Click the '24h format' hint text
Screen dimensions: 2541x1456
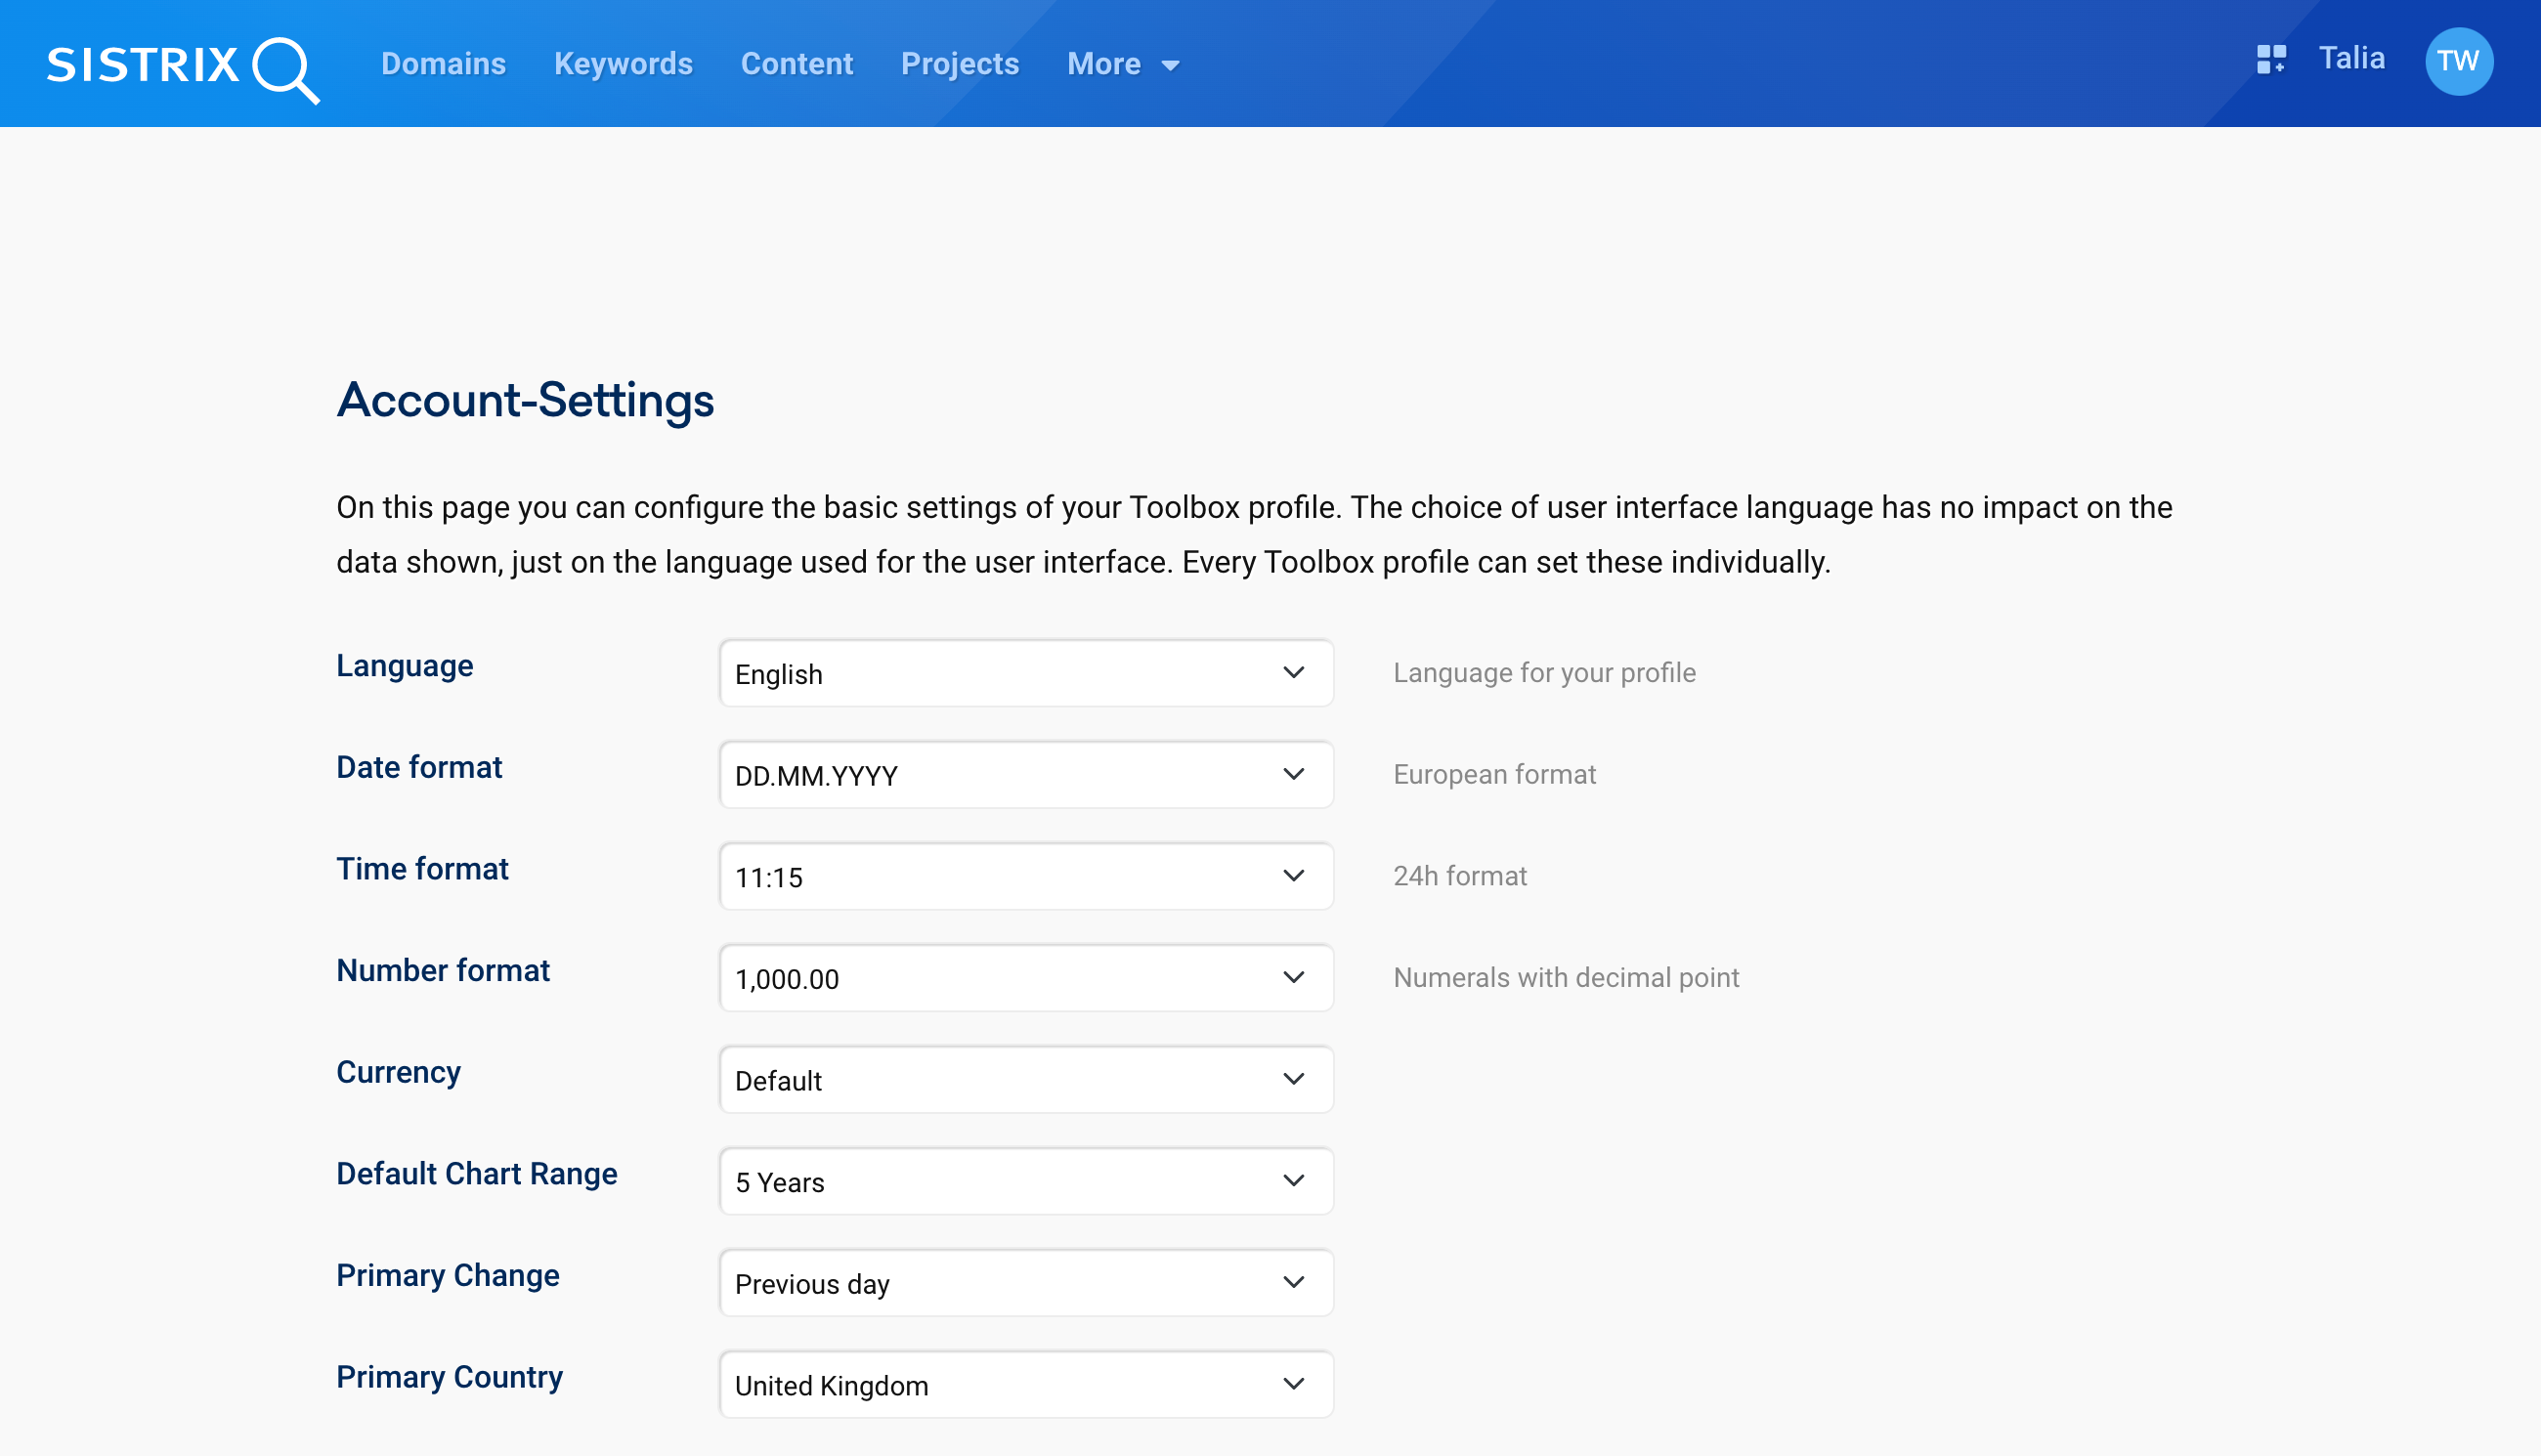[x=1460, y=876]
